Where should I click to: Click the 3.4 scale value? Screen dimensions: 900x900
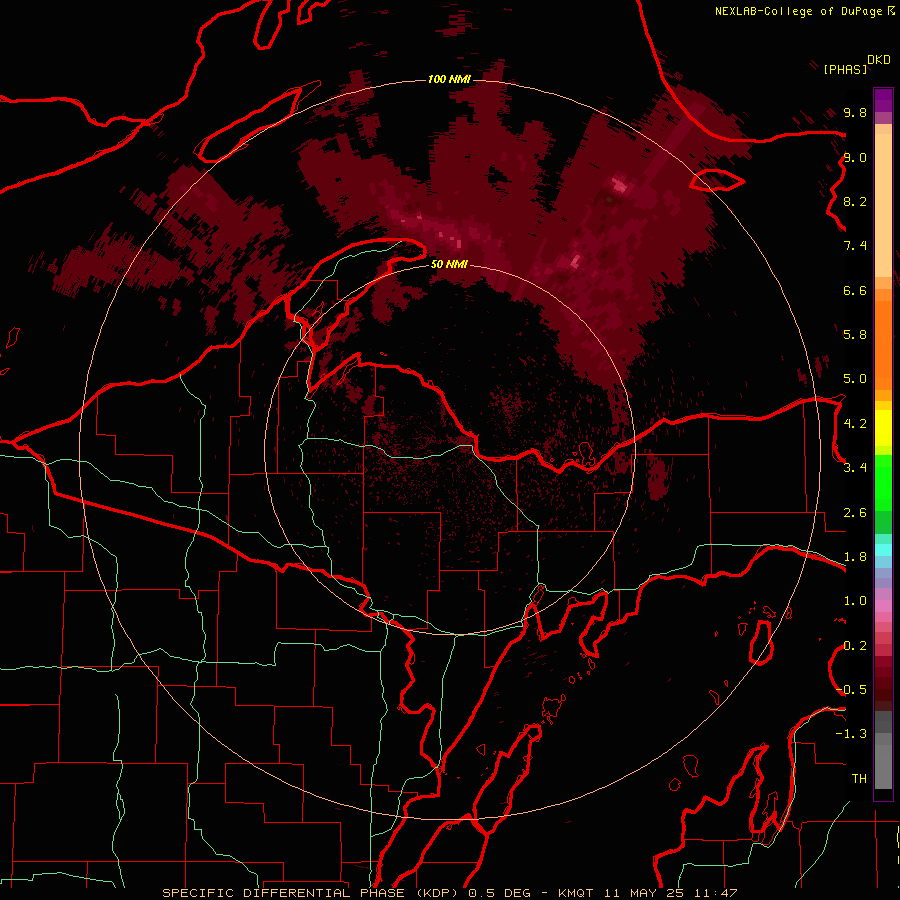[x=855, y=468]
